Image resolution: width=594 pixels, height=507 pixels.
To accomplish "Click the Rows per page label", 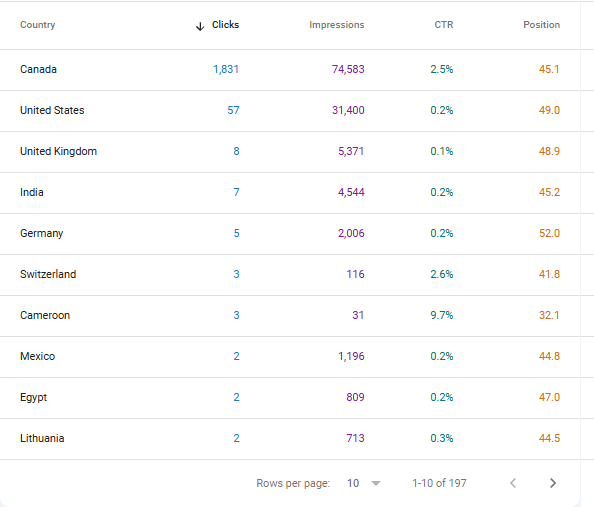I will pos(293,483).
